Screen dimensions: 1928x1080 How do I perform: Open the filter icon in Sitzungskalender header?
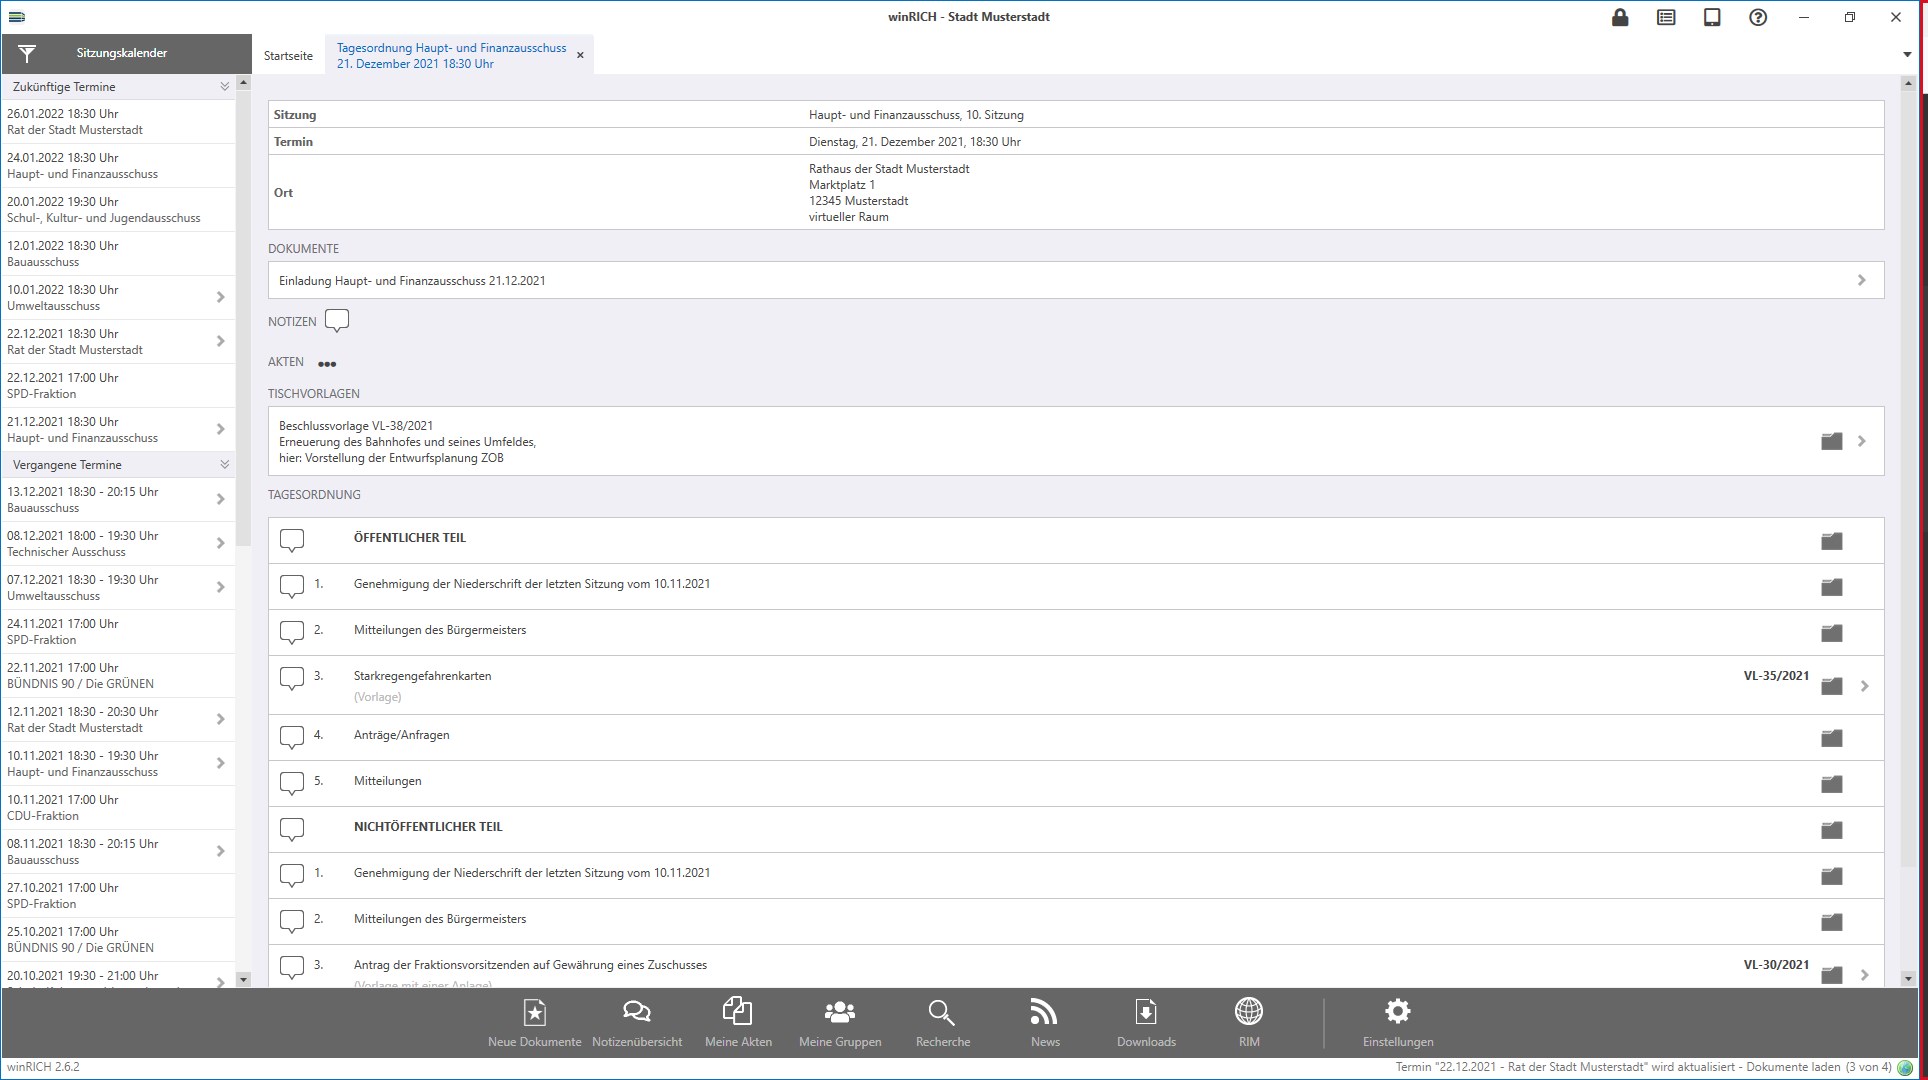(27, 53)
